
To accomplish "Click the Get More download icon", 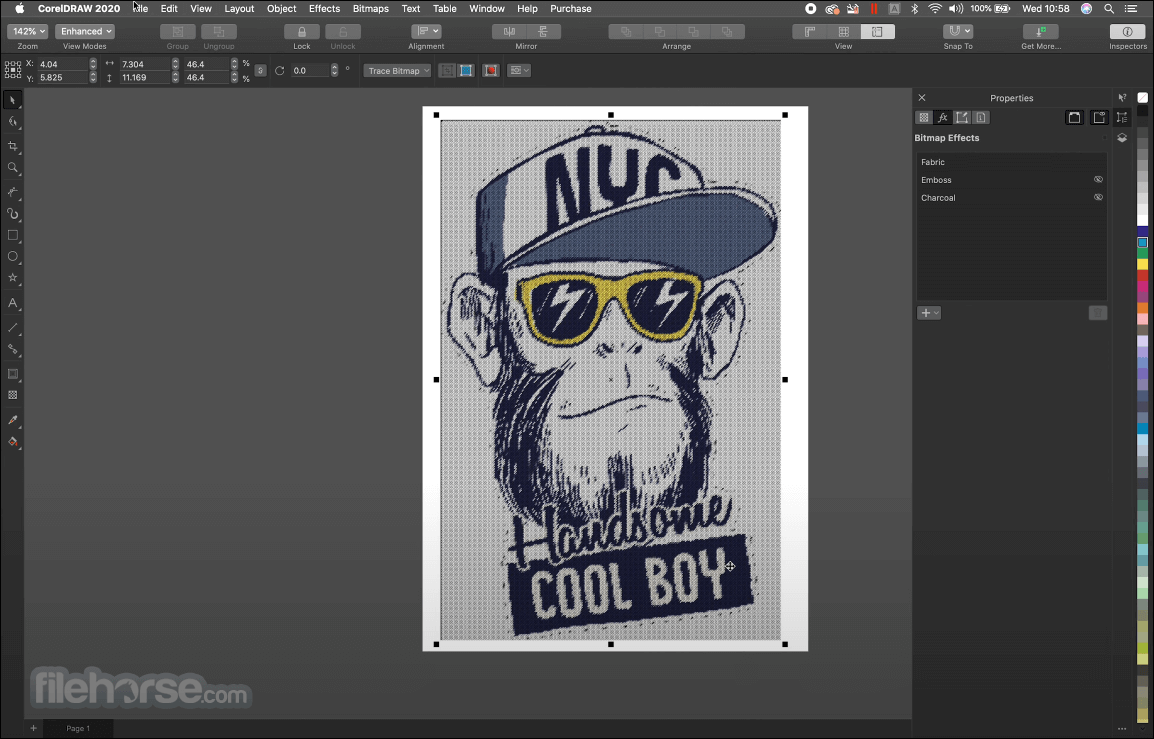I will [1041, 32].
